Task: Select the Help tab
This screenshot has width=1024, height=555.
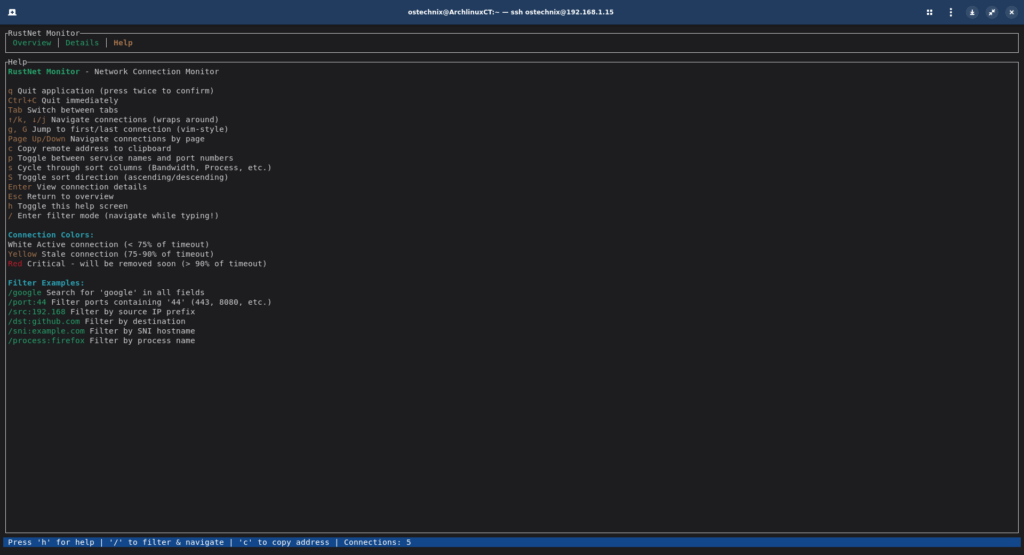Action: click(x=123, y=42)
